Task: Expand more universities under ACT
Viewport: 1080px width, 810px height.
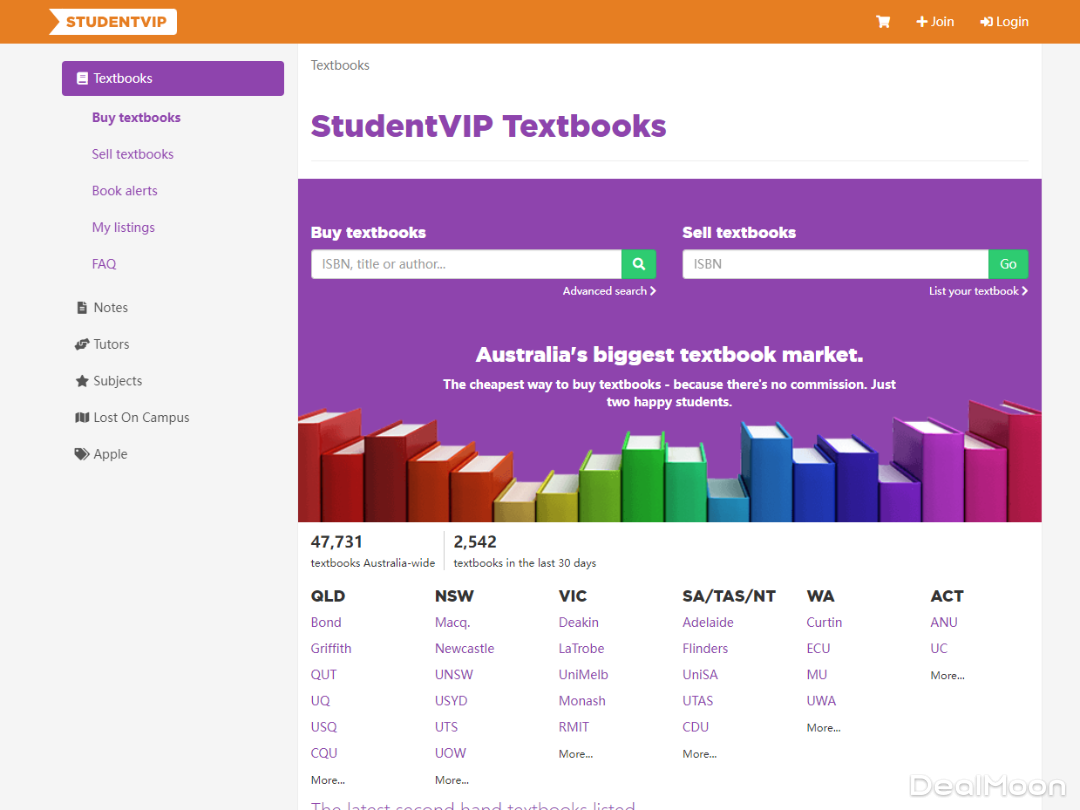Action: [947, 676]
